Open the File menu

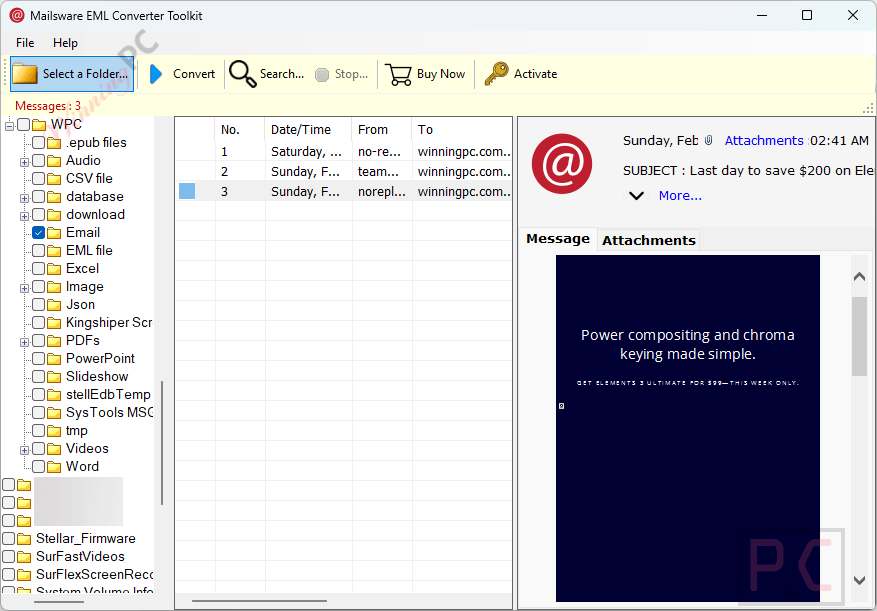pos(25,43)
